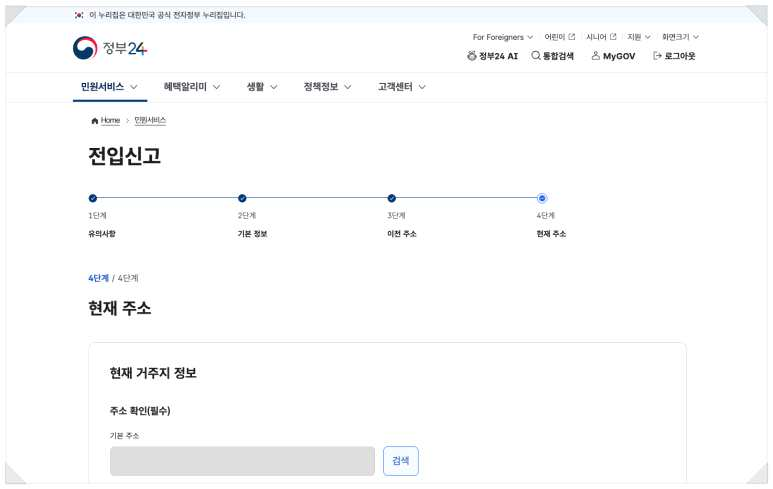The width and height of the screenshot is (773, 489).
Task: Click the 3단계 이전 주소 step marker
Action: coord(391,198)
